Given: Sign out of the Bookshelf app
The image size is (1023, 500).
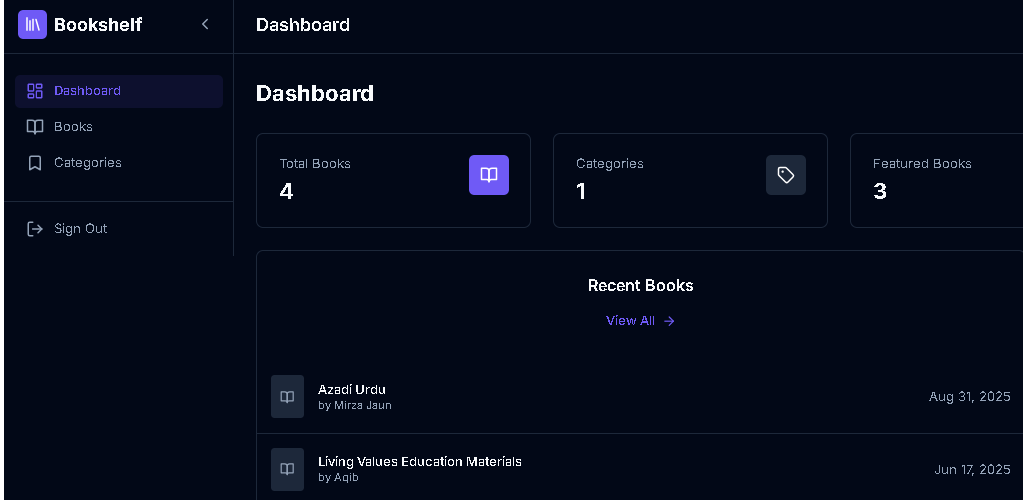Looking at the screenshot, I should pyautogui.click(x=80, y=229).
